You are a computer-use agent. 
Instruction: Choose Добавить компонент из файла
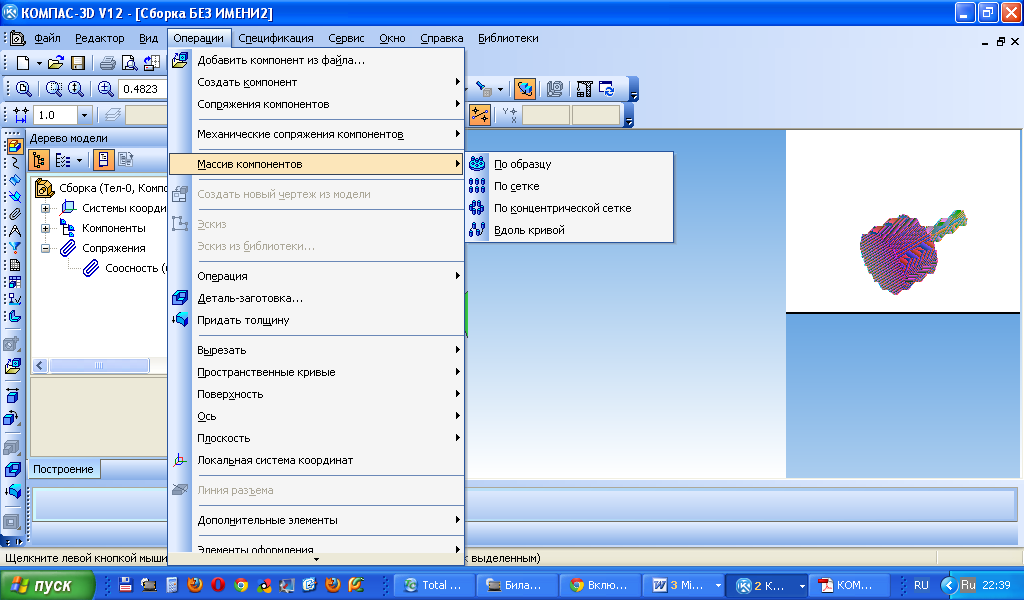tap(316, 60)
